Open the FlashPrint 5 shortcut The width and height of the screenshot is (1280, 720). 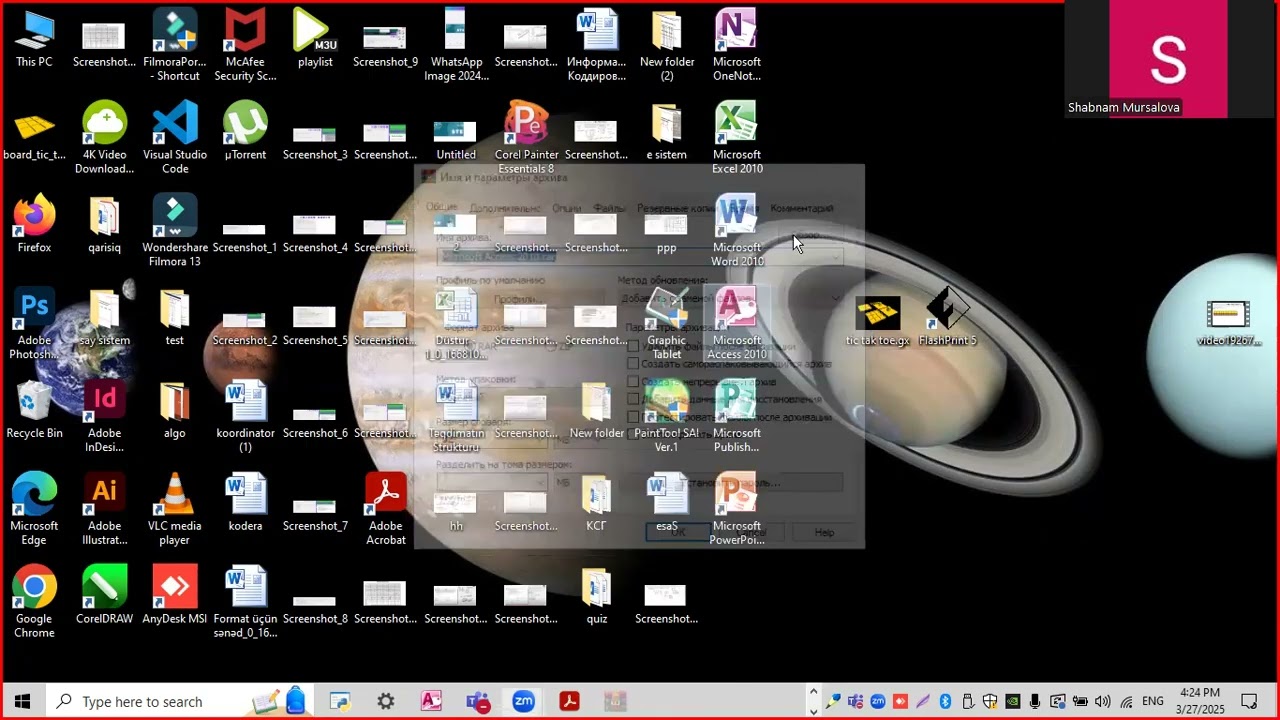[947, 317]
